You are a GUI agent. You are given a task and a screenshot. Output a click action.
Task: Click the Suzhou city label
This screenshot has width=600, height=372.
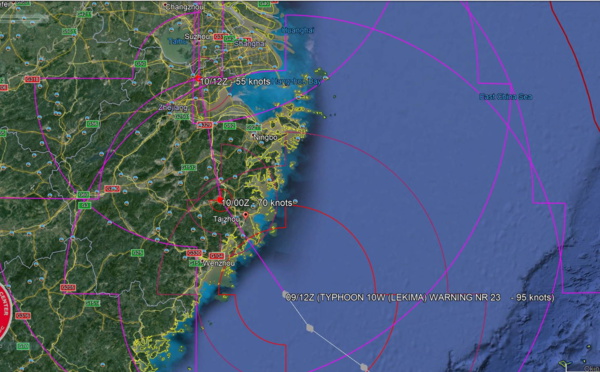[197, 37]
